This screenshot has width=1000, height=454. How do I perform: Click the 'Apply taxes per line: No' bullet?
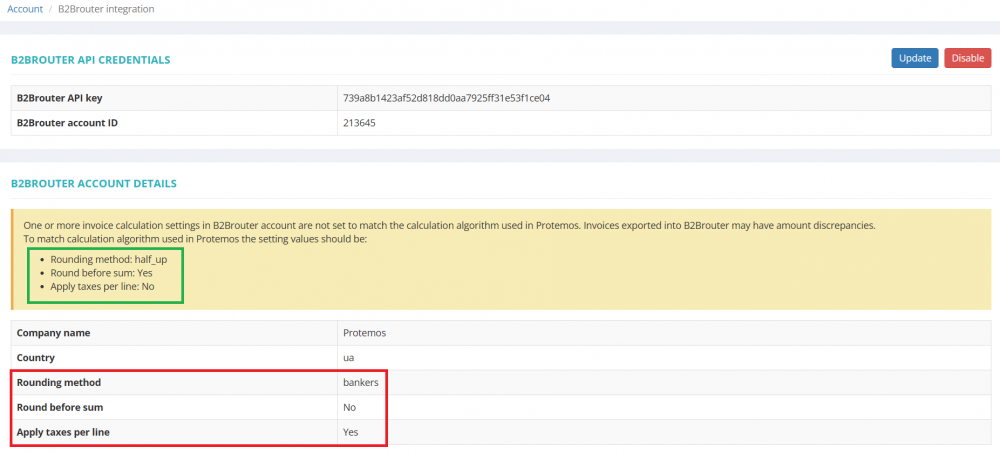104,287
